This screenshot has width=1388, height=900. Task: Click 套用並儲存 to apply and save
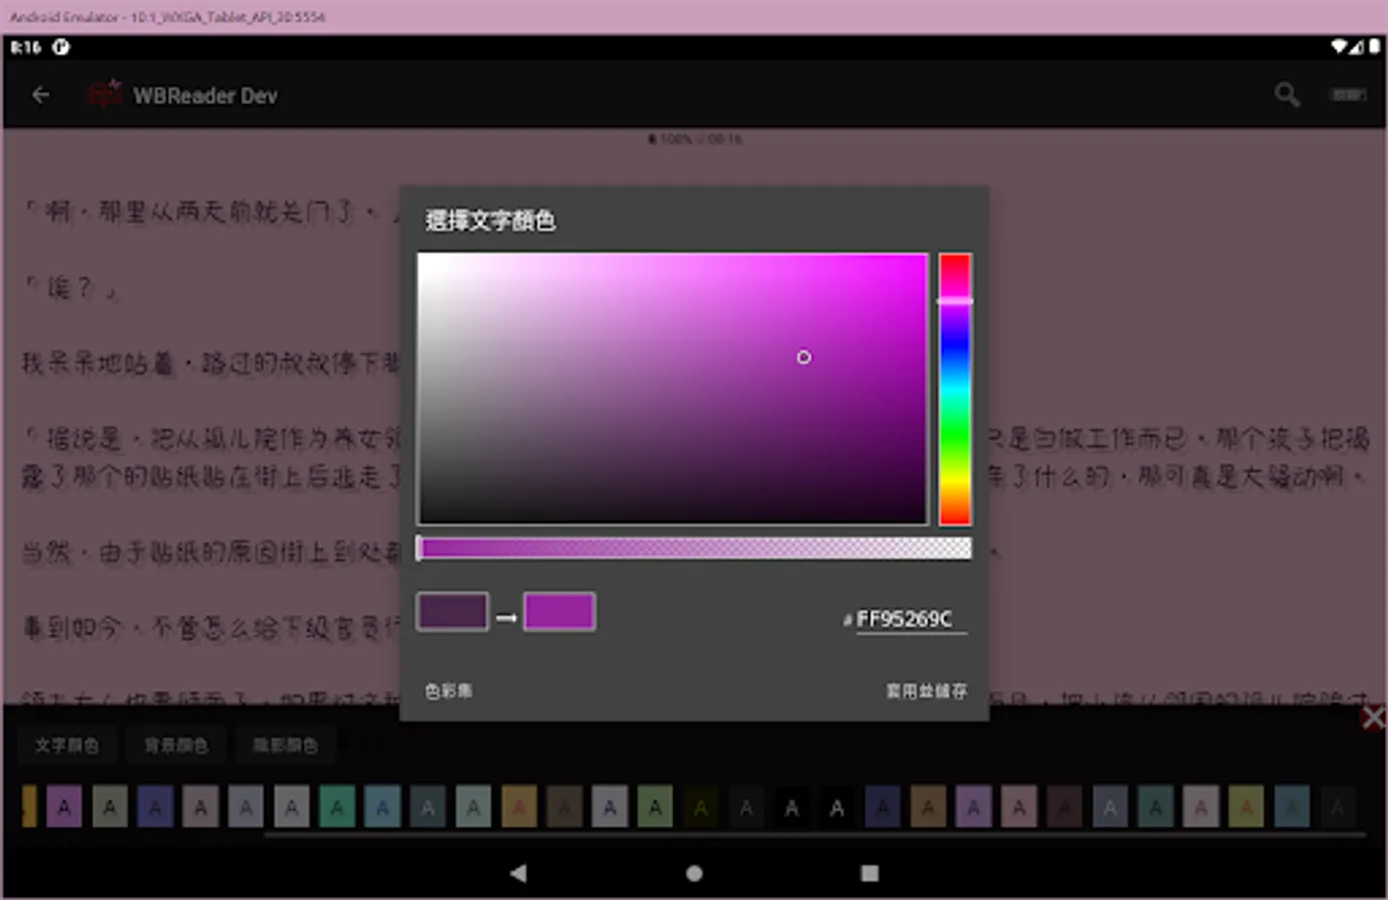point(926,691)
